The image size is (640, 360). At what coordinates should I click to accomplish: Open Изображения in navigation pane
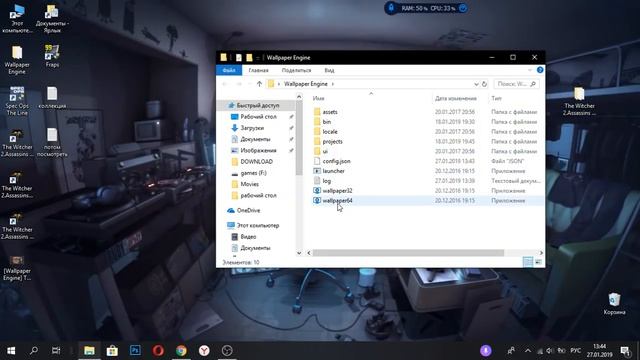point(258,150)
